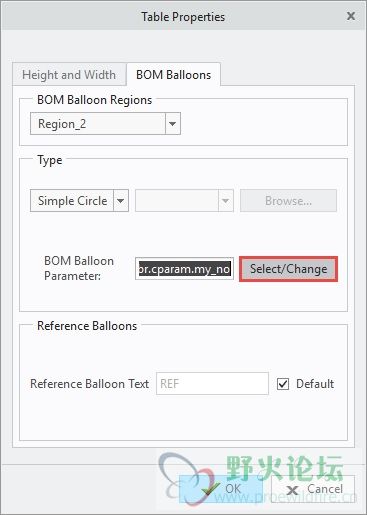Switch to the Height and Width tab
The width and height of the screenshot is (367, 515).
[x=69, y=75]
